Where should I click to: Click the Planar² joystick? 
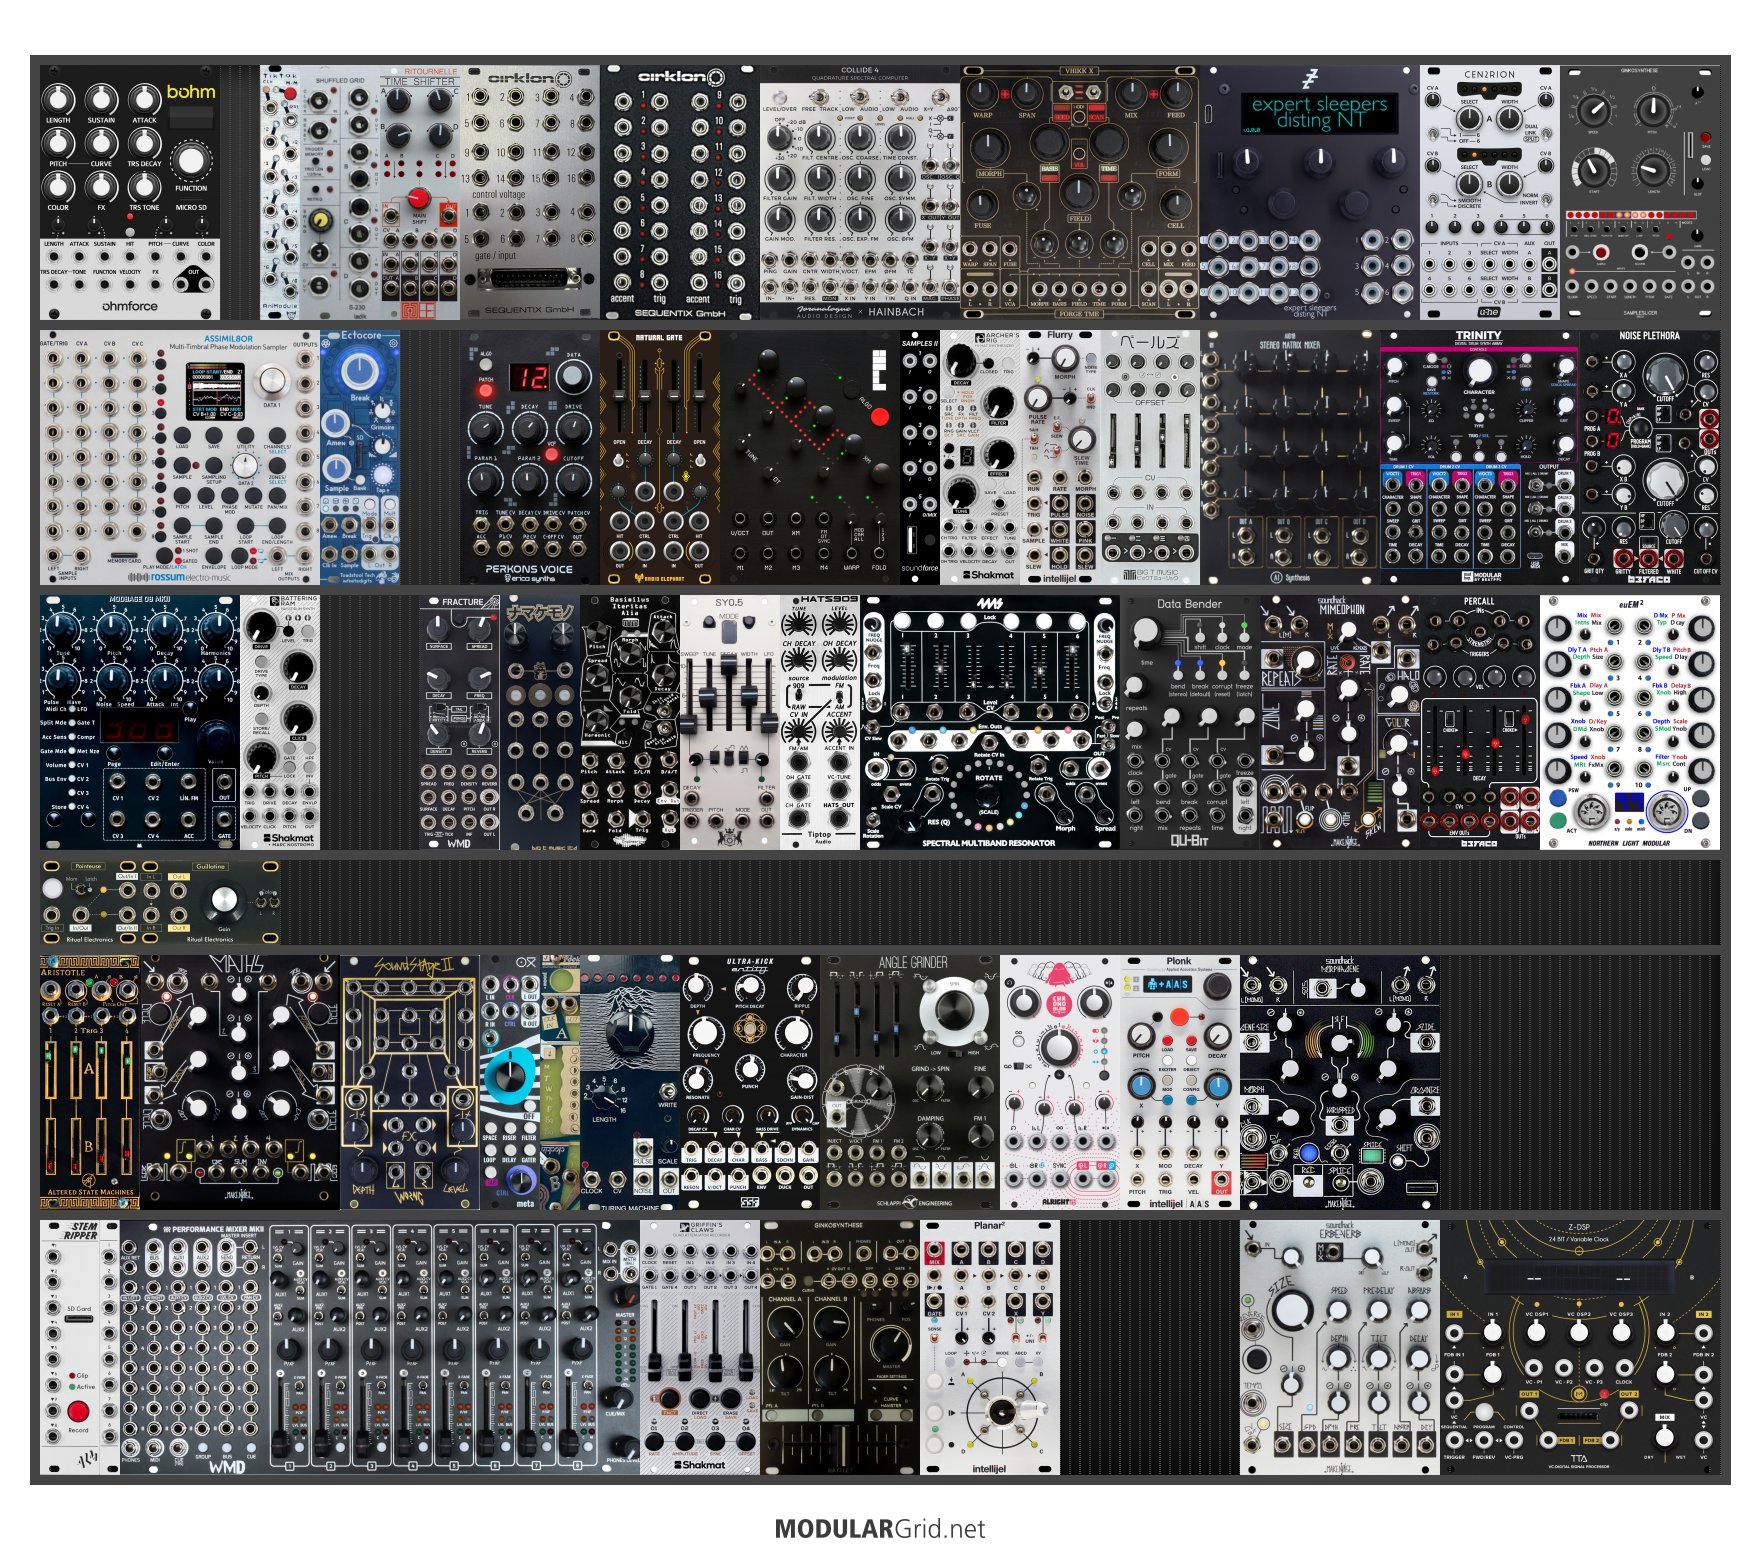point(998,1412)
